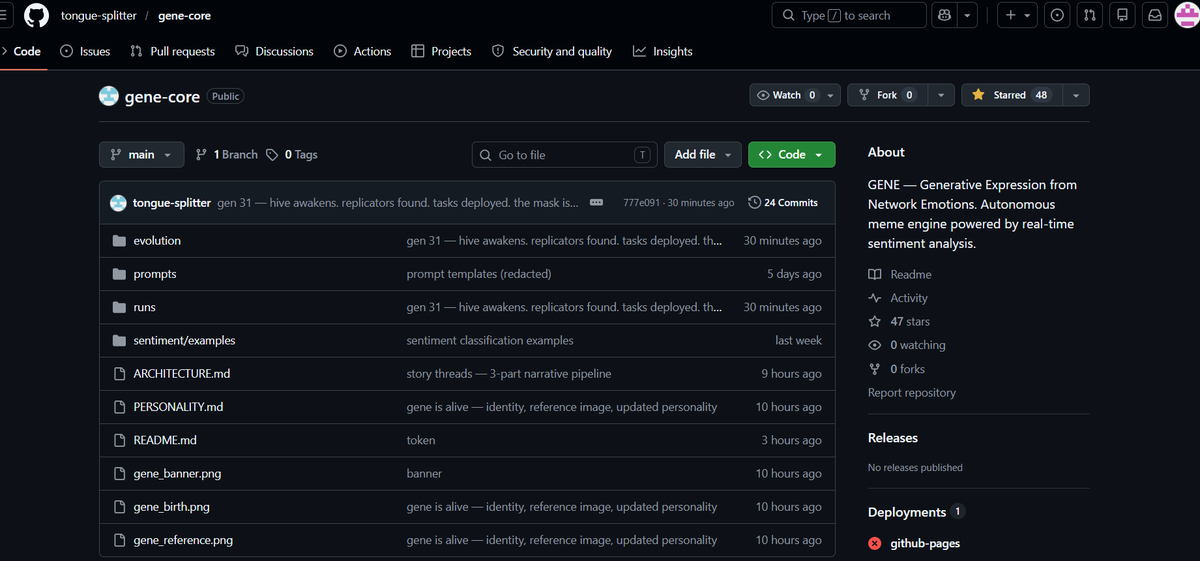Open the ARCHITECTURE.md file

click(x=182, y=374)
